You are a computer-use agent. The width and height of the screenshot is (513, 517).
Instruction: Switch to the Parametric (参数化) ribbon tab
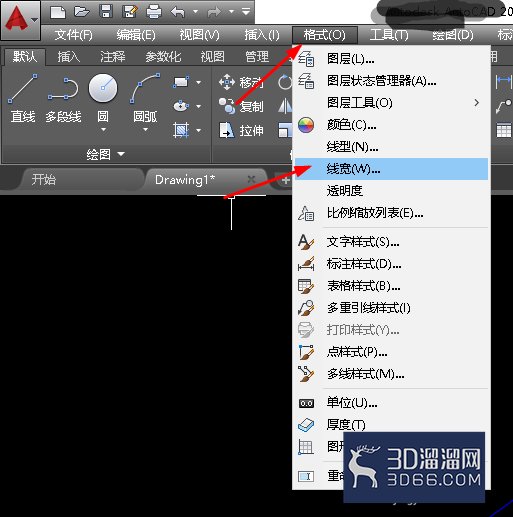tap(163, 57)
